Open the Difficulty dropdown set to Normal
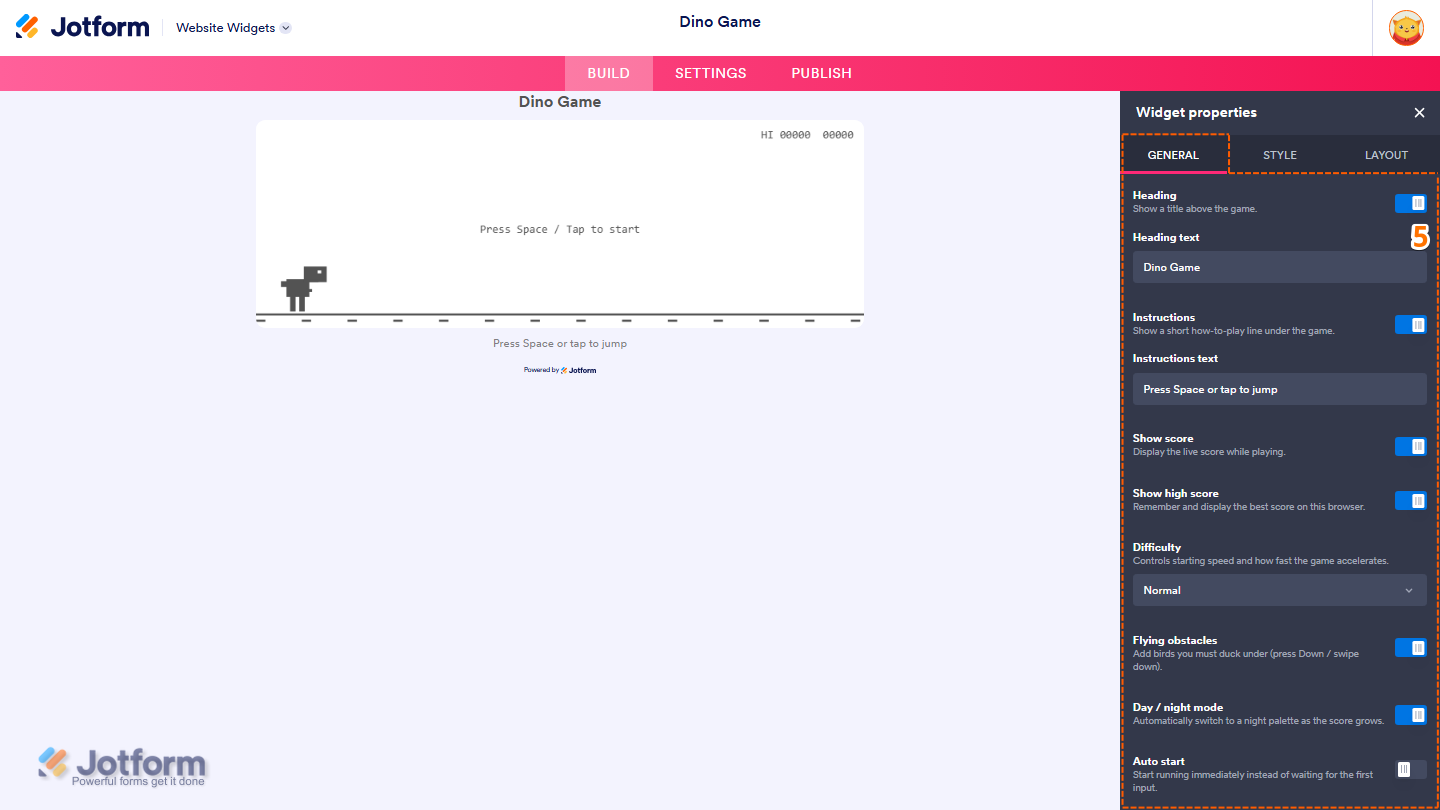Viewport: 1440px width, 810px height. 1280,590
